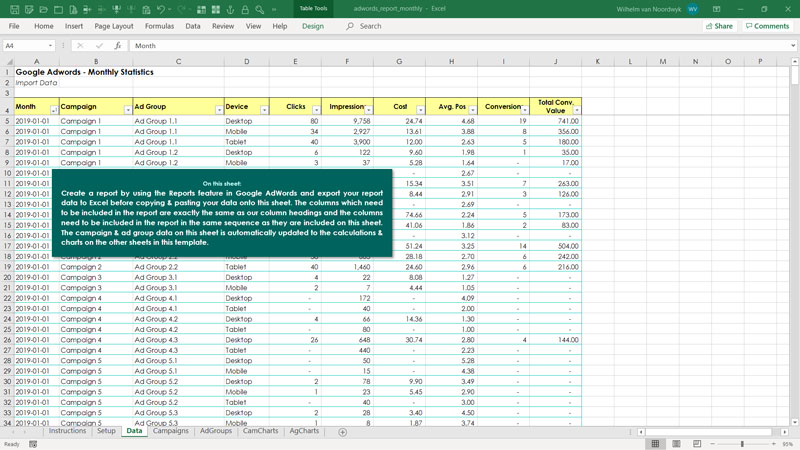The image size is (800, 450).
Task: Switch to Normal view icon in status bar
Action: pos(655,444)
